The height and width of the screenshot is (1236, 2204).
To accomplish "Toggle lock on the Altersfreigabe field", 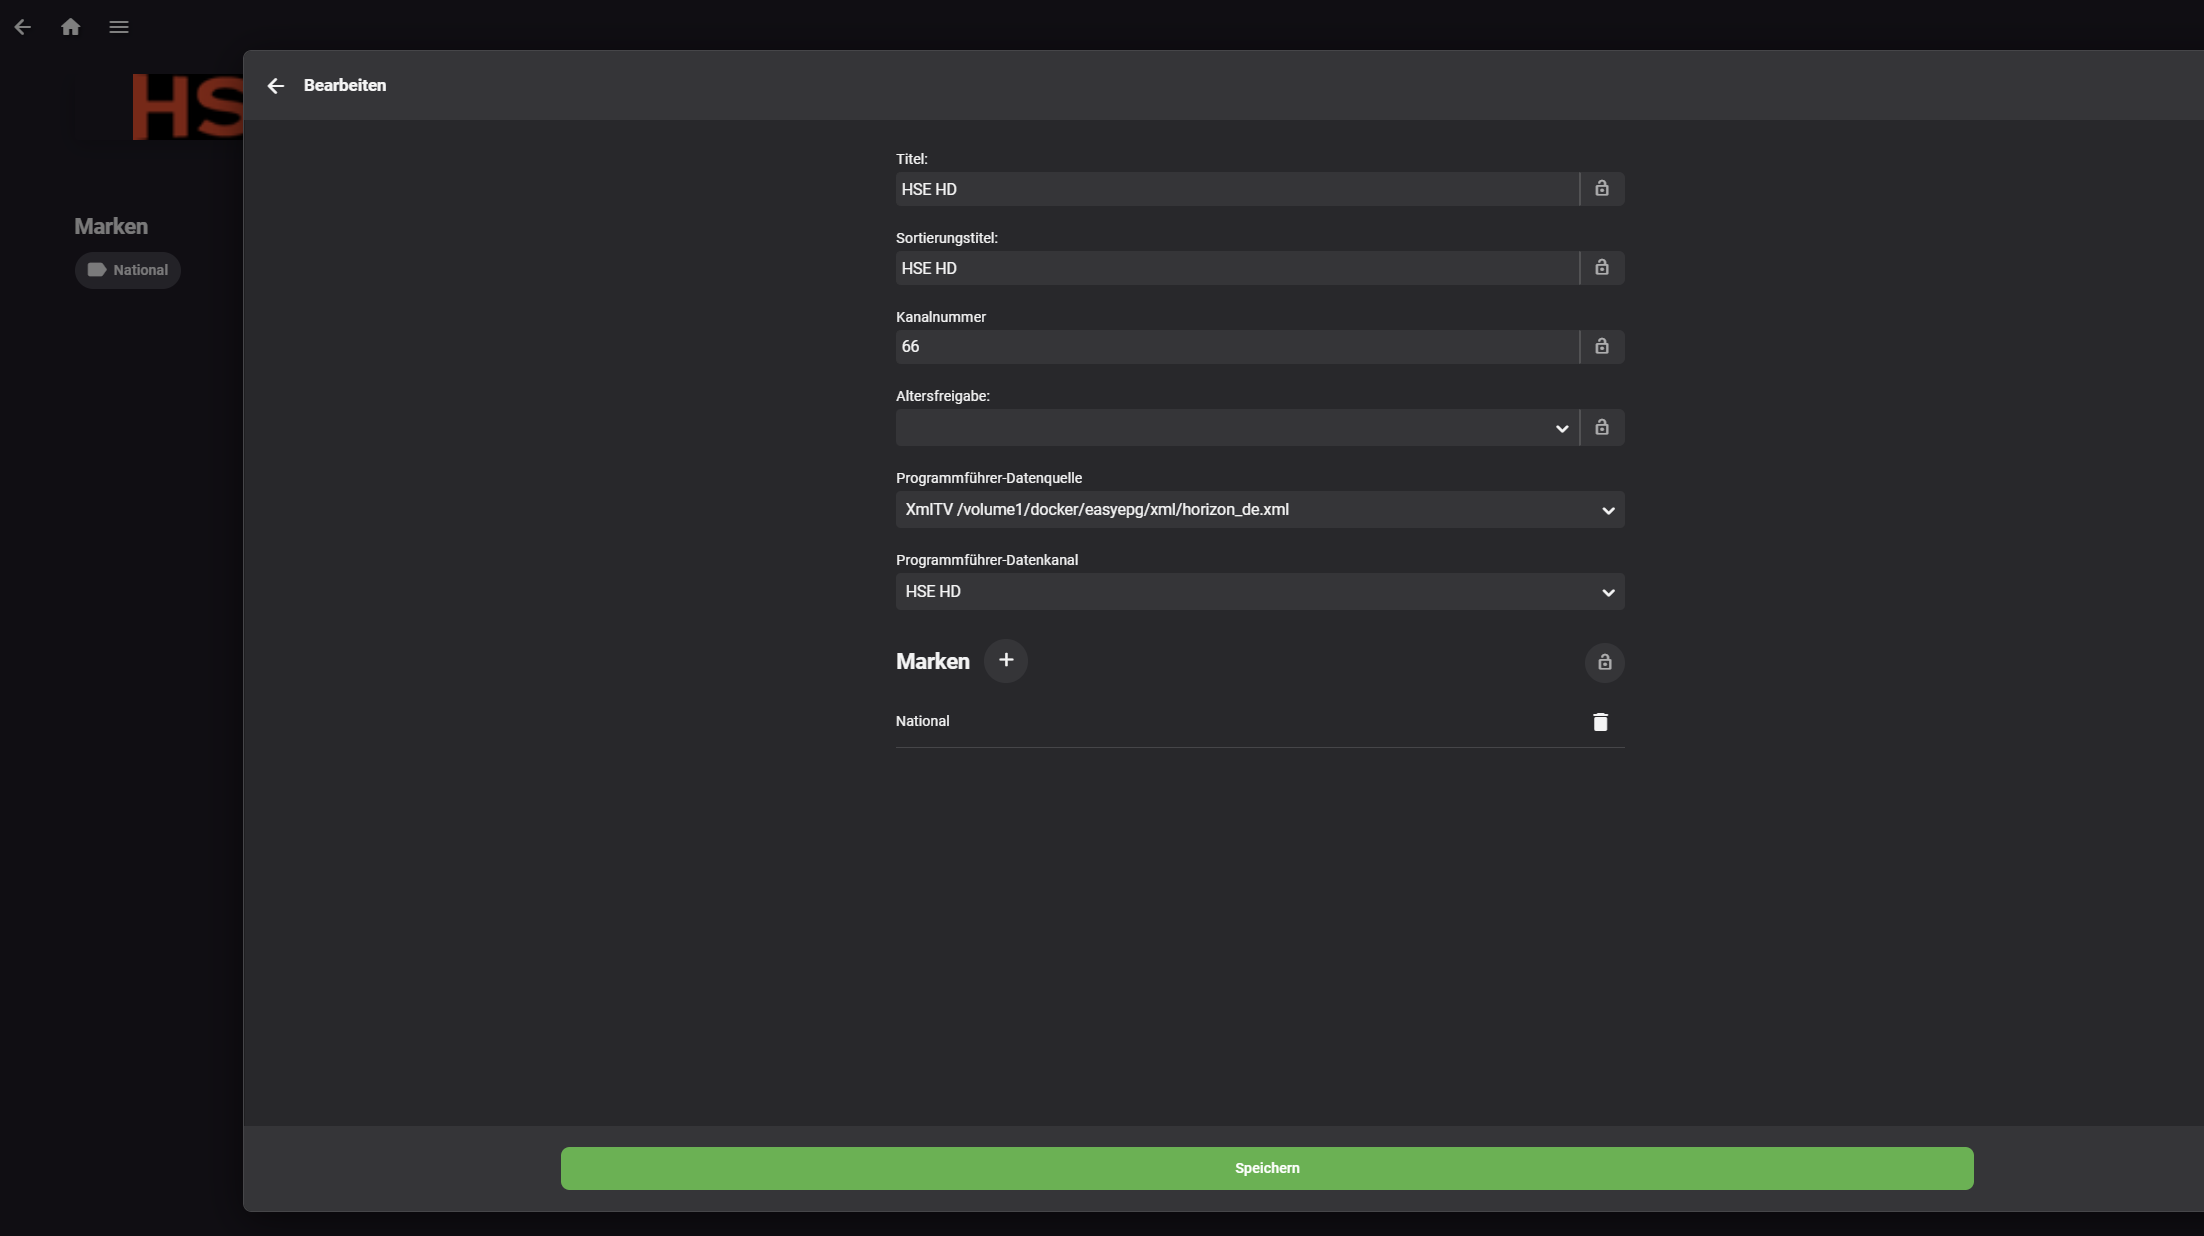I will point(1602,428).
